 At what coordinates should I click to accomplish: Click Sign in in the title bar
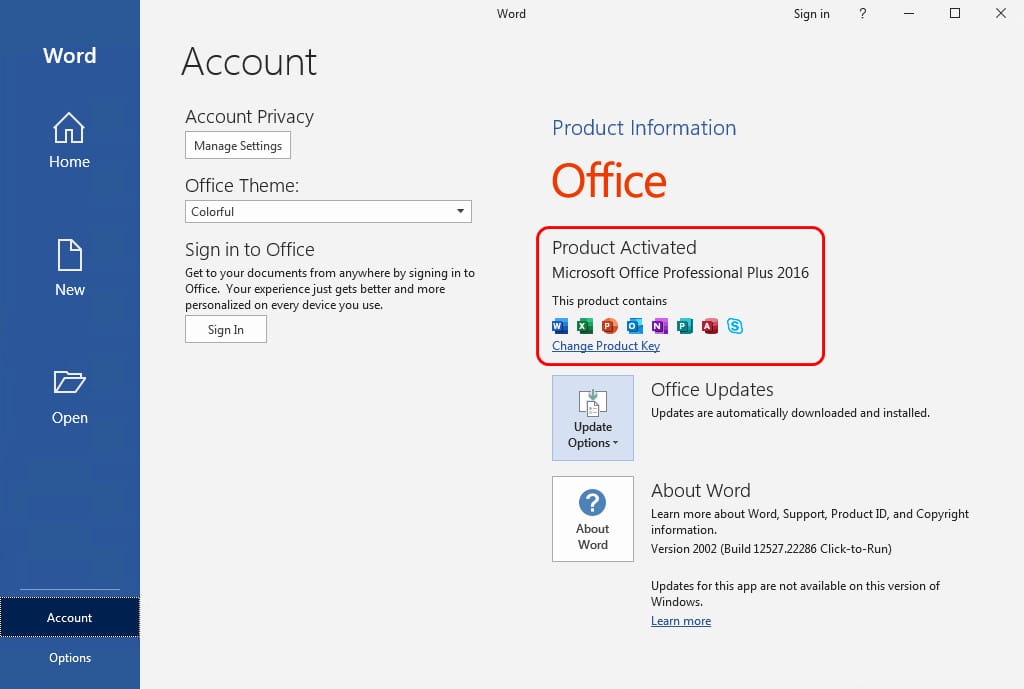pos(811,14)
